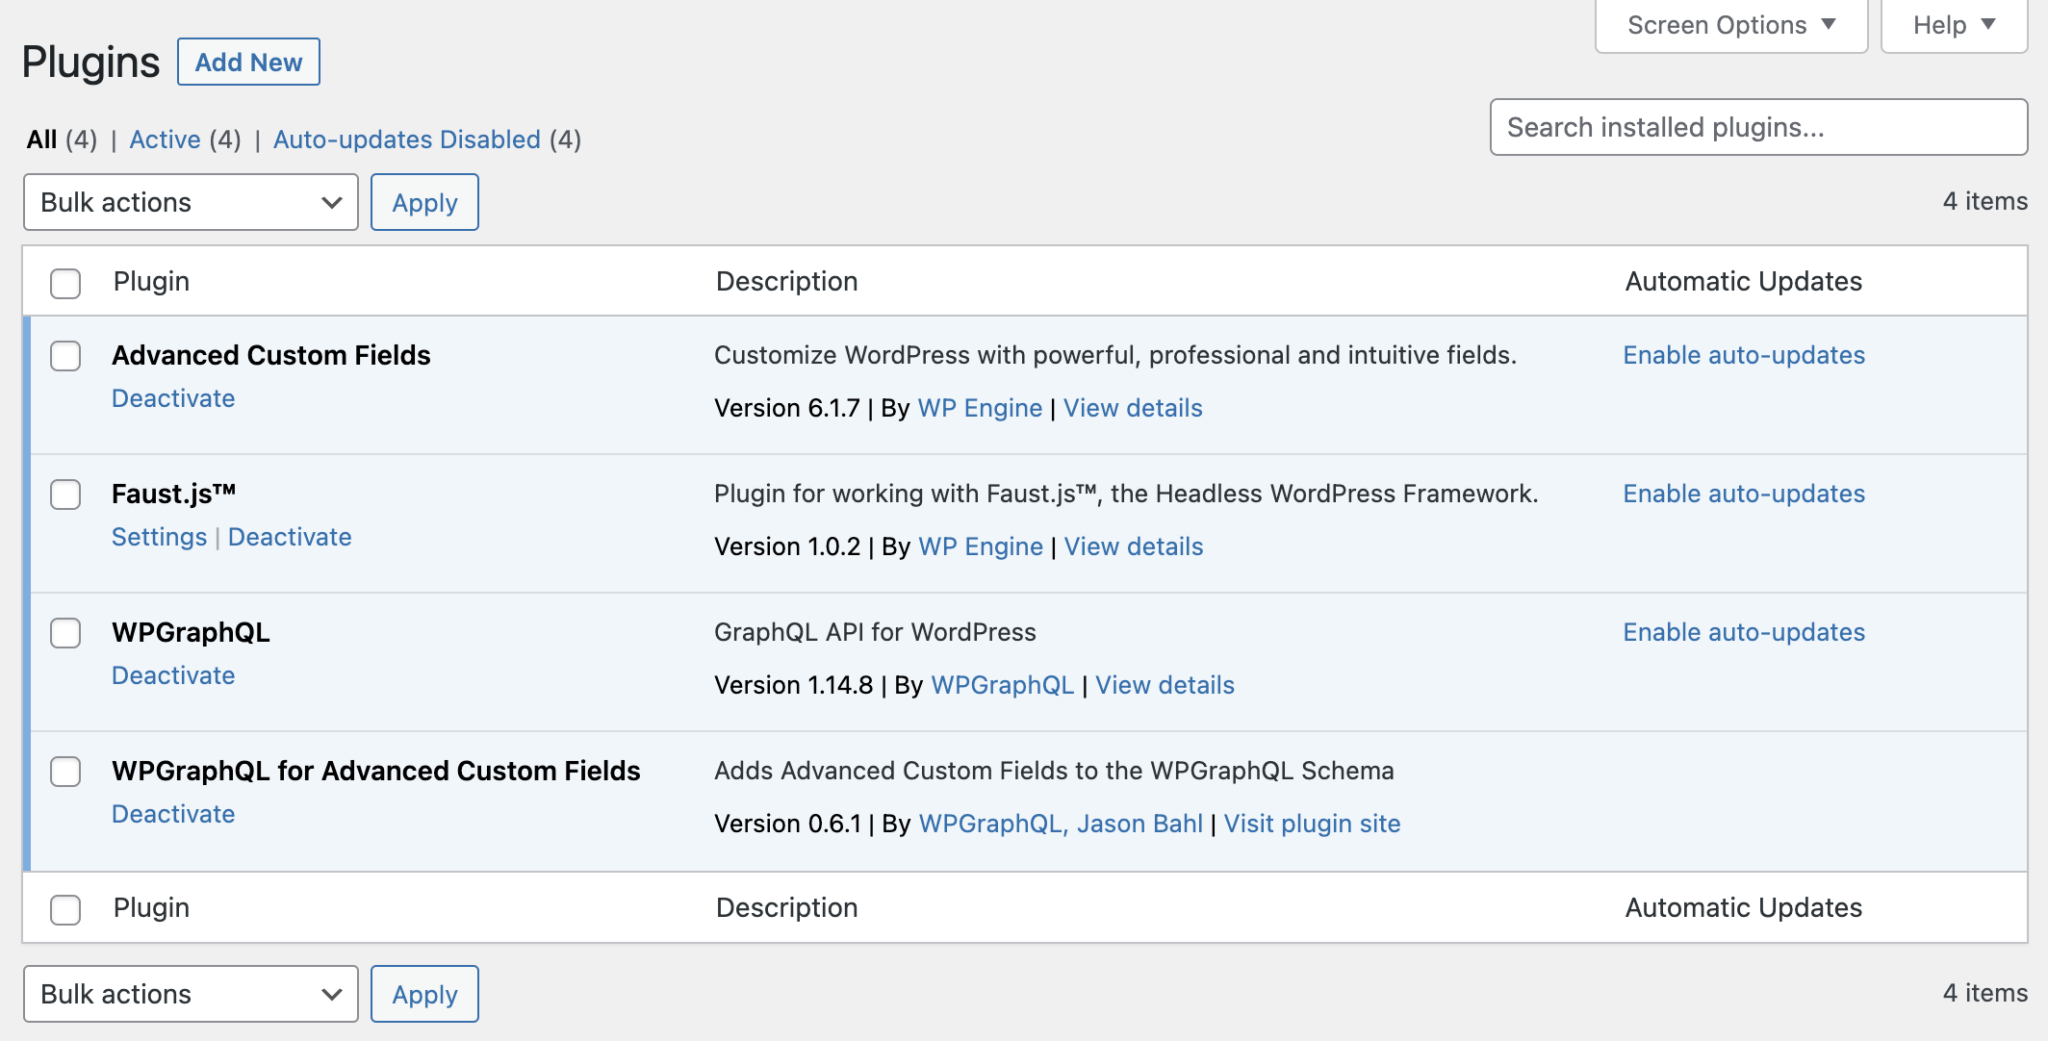Switch to the All plugins filter
Image resolution: width=2048 pixels, height=1041 pixels.
pyautogui.click(x=41, y=139)
